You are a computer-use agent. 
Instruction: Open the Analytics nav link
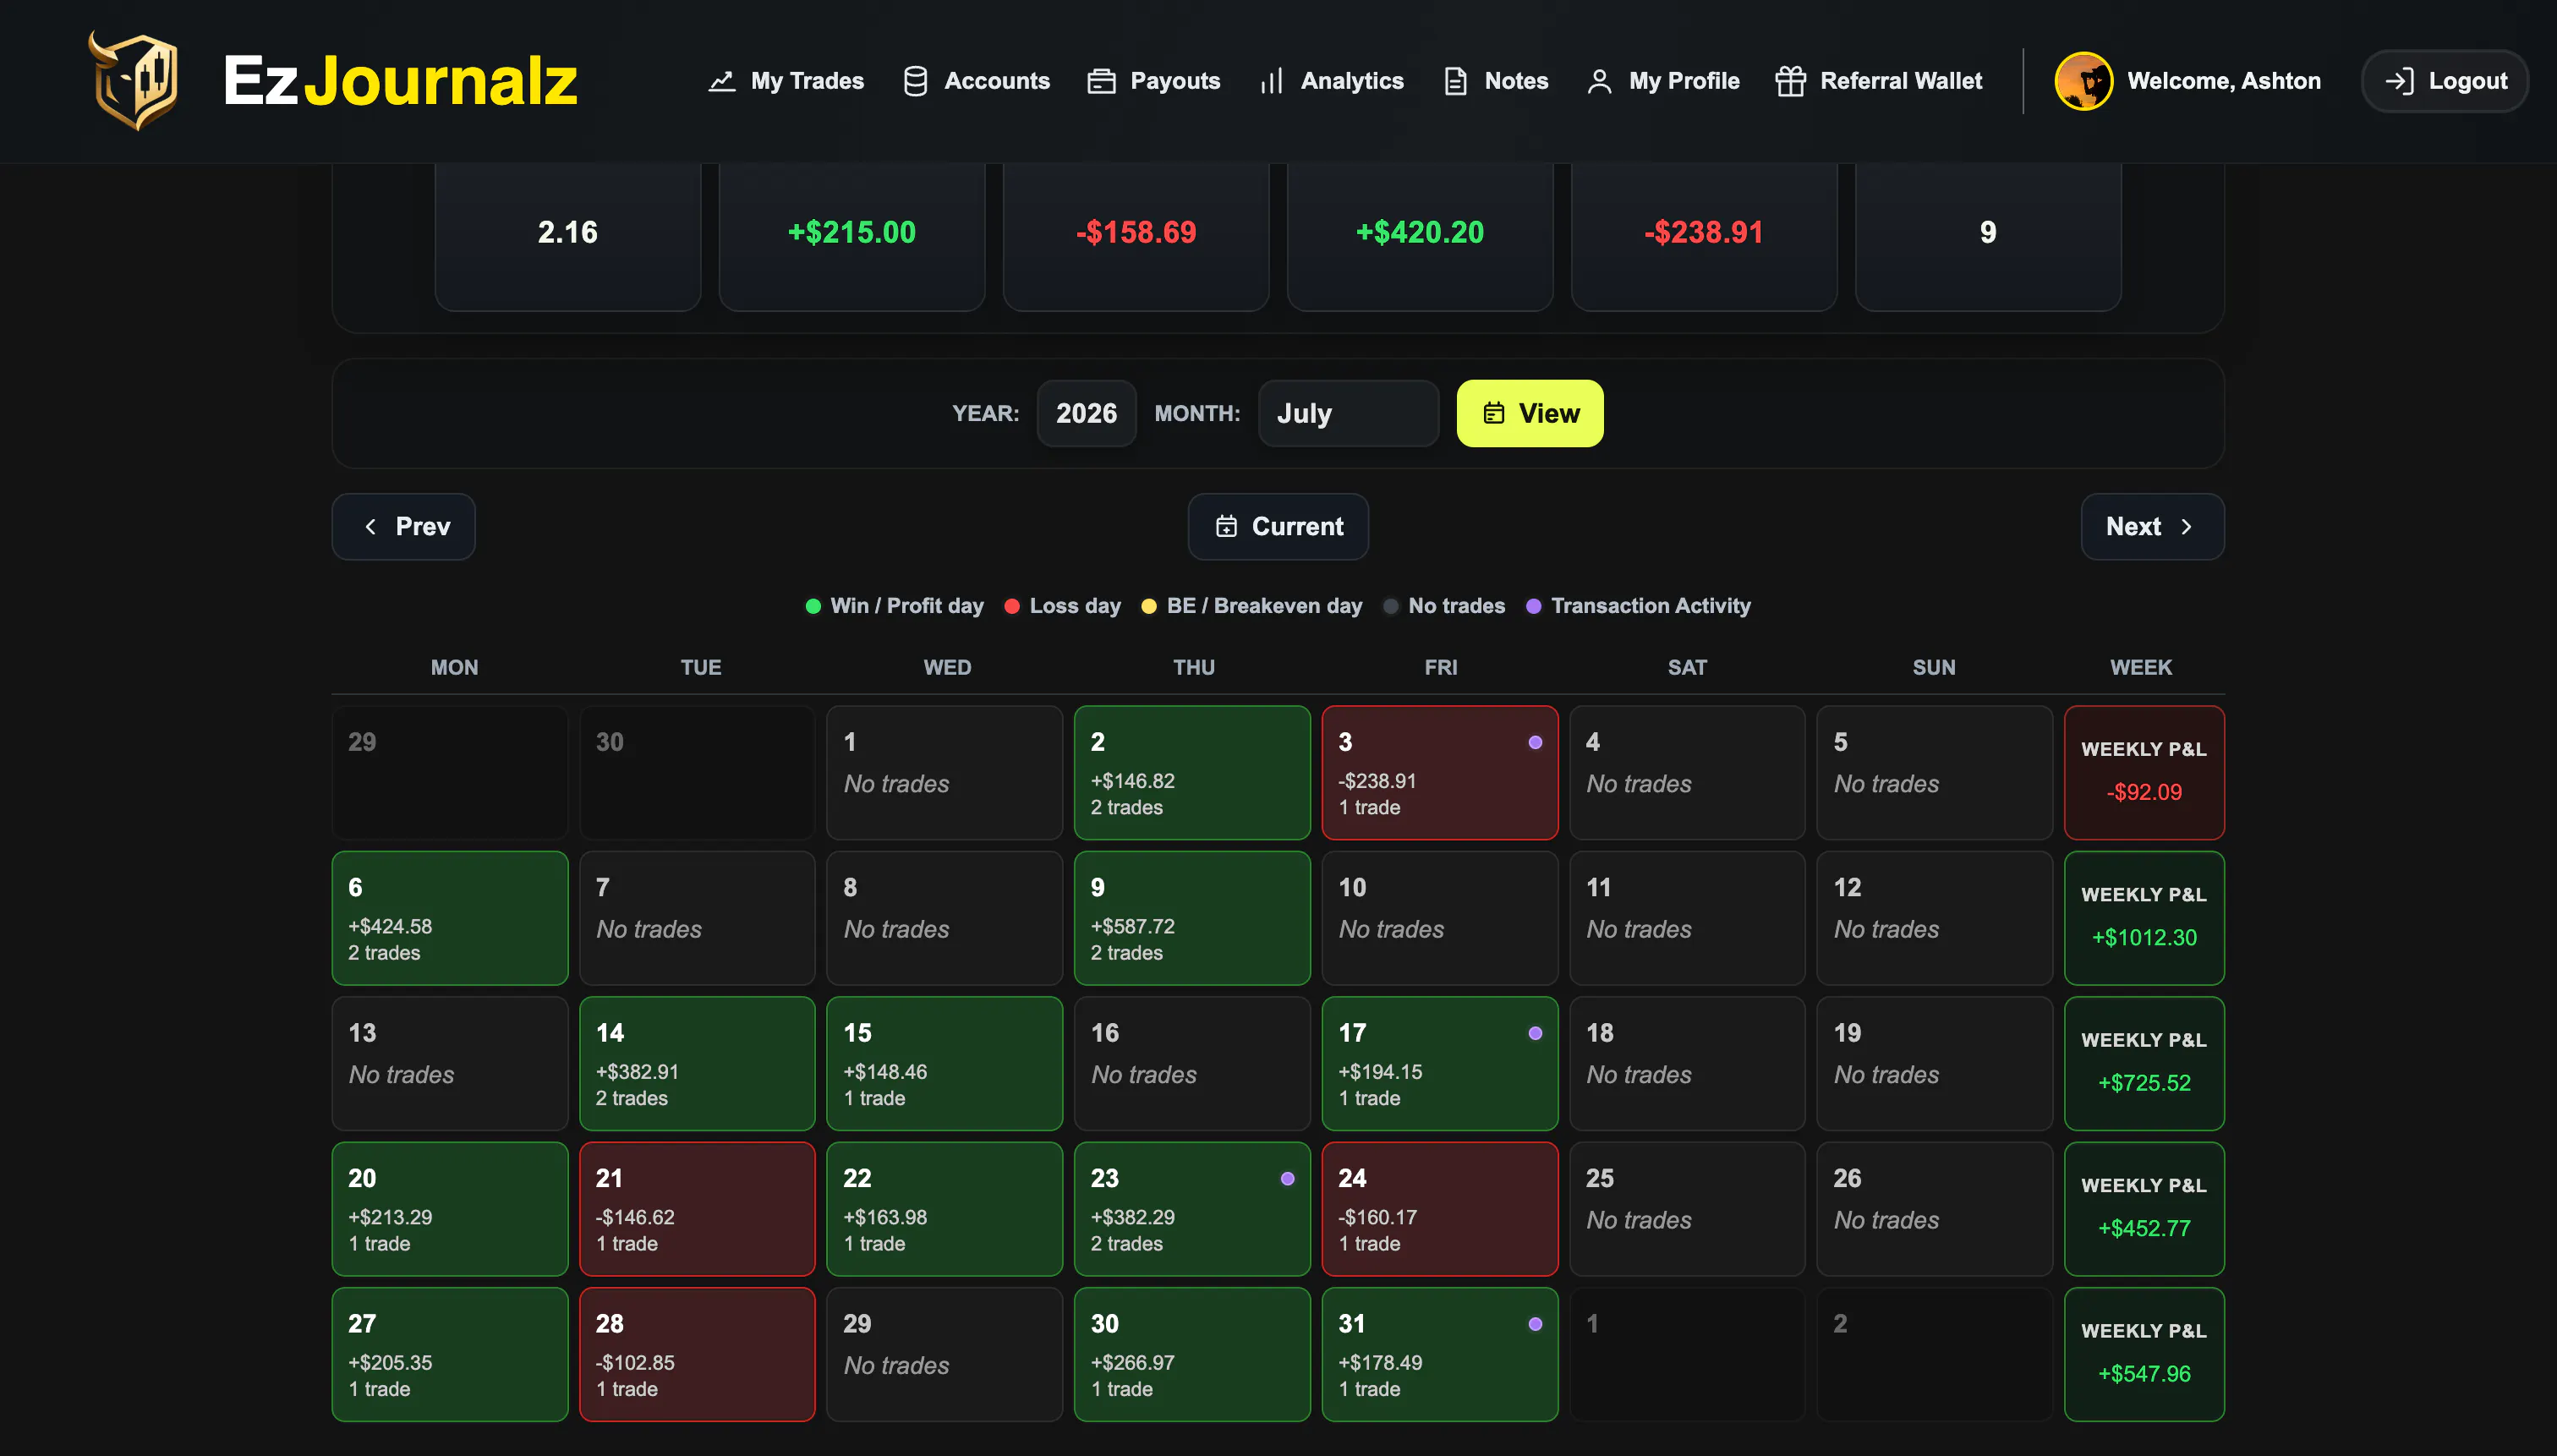(x=1331, y=81)
